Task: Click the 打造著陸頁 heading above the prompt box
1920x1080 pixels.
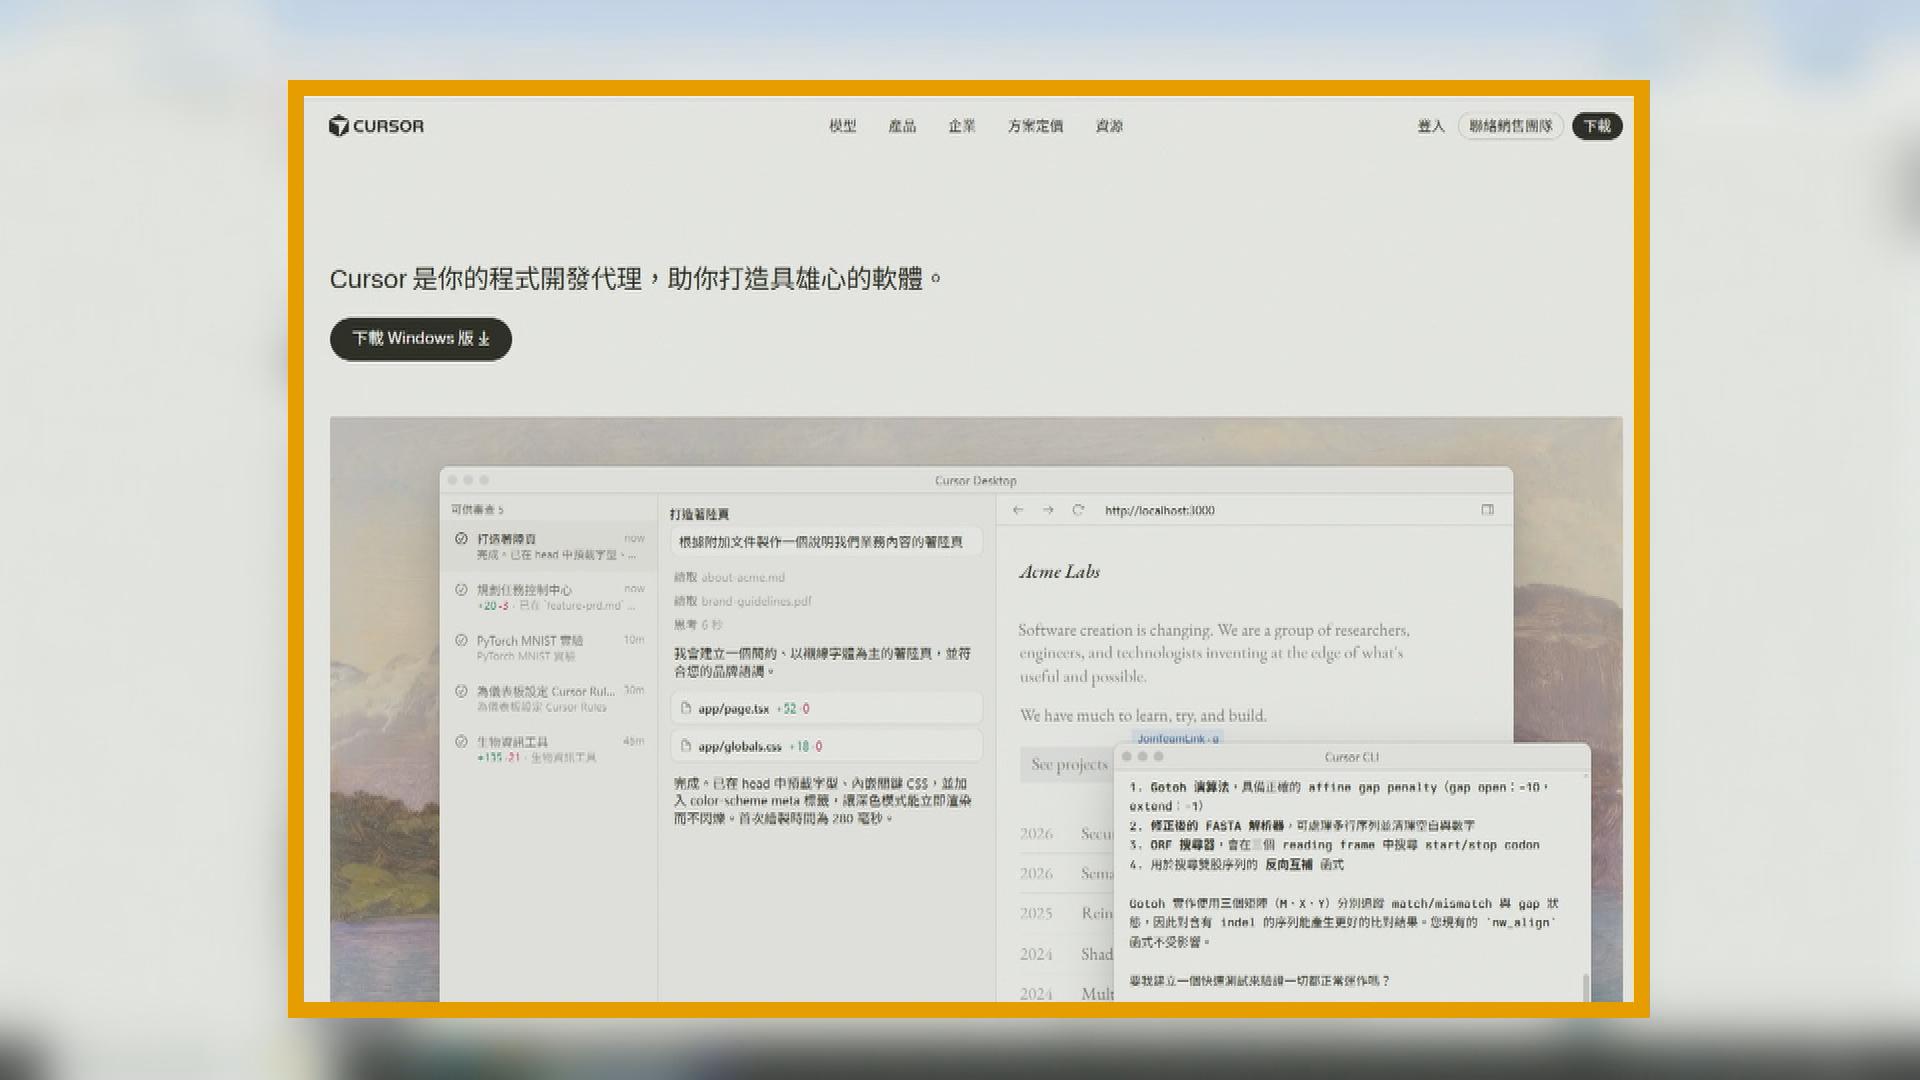Action: (x=699, y=514)
